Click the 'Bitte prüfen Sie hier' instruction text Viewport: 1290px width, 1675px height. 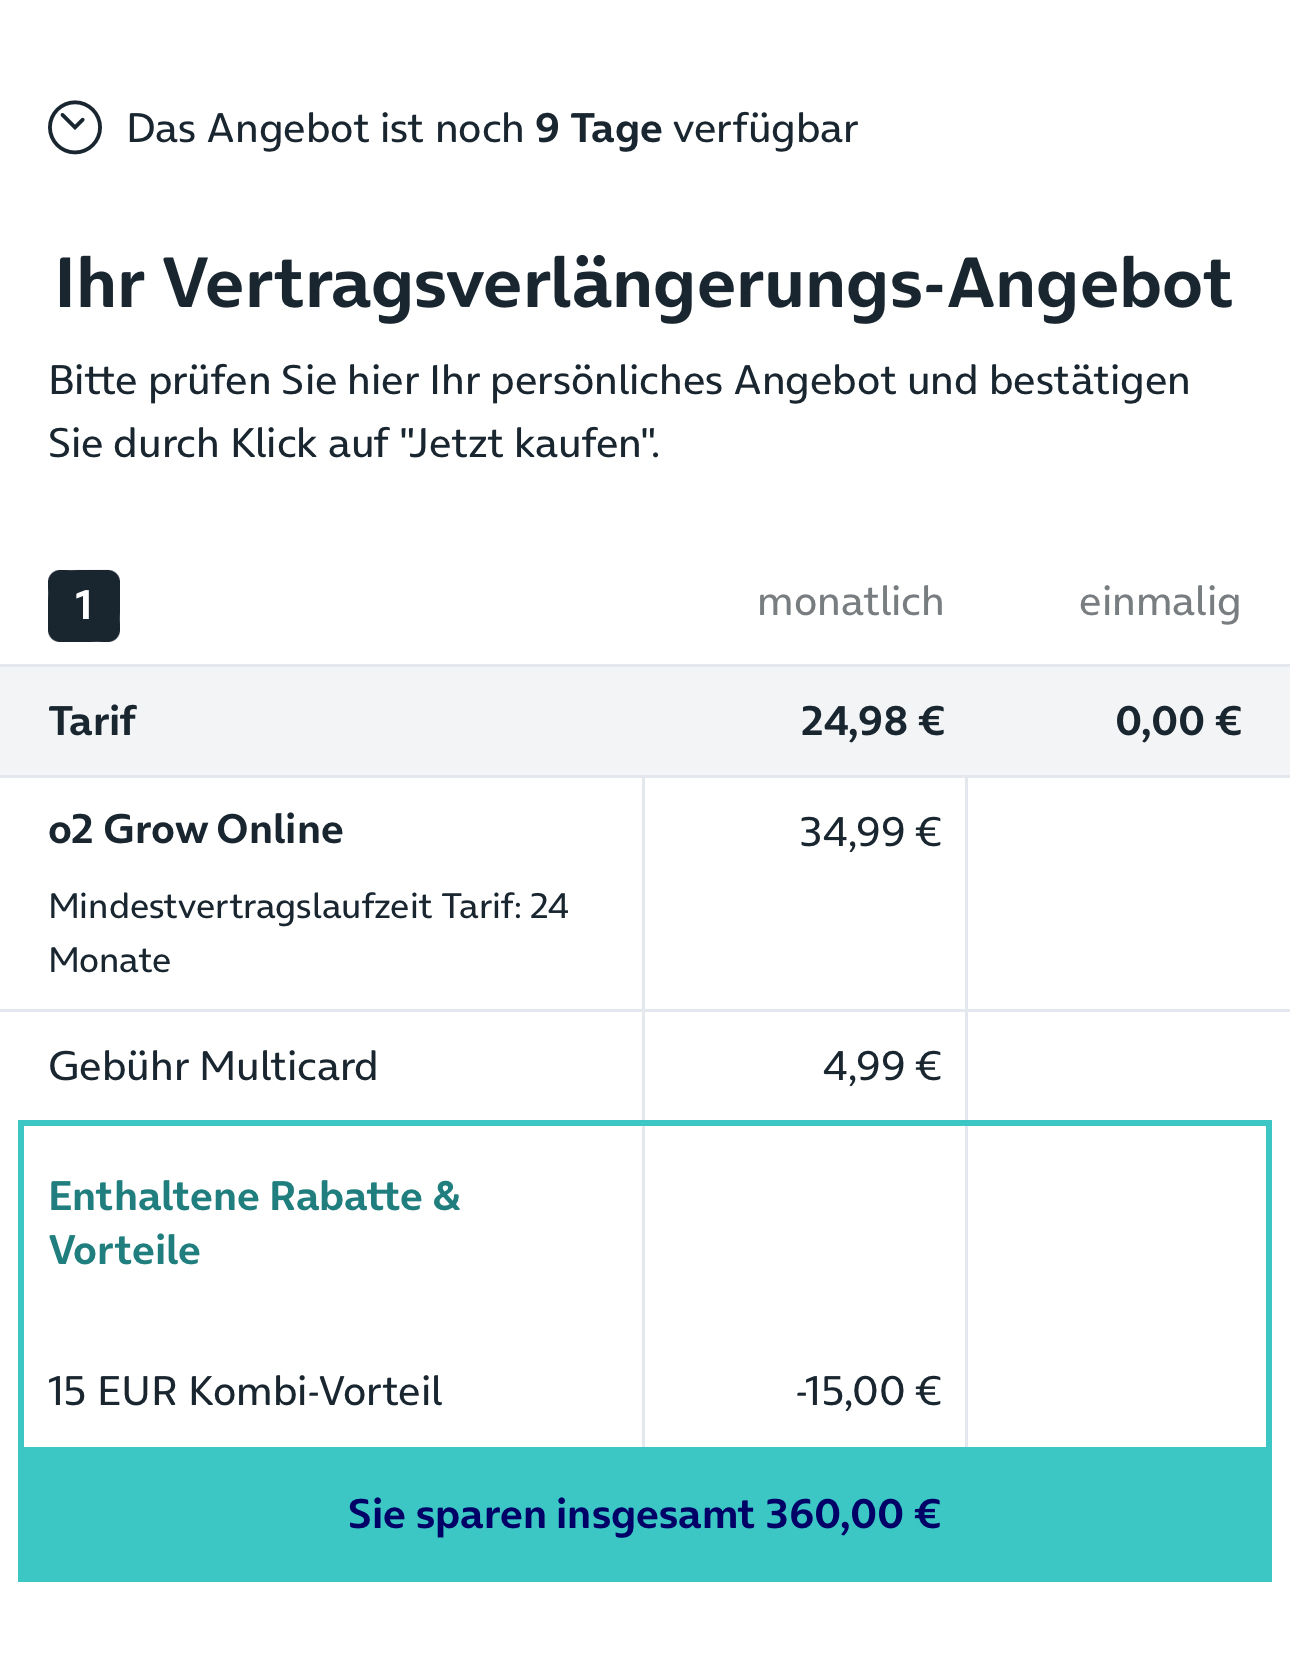(x=619, y=412)
